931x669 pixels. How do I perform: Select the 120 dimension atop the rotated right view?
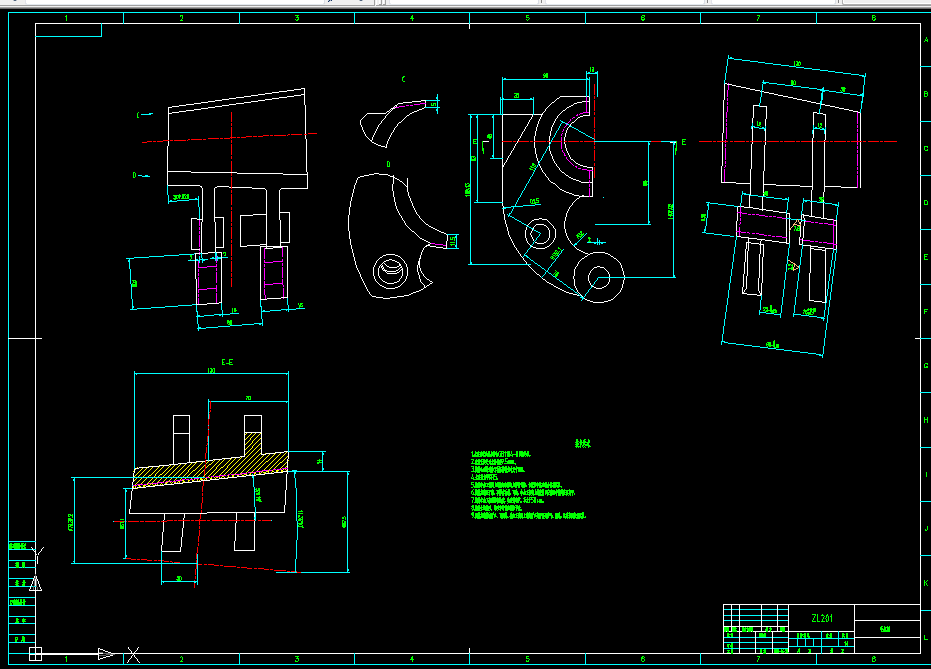tap(797, 64)
